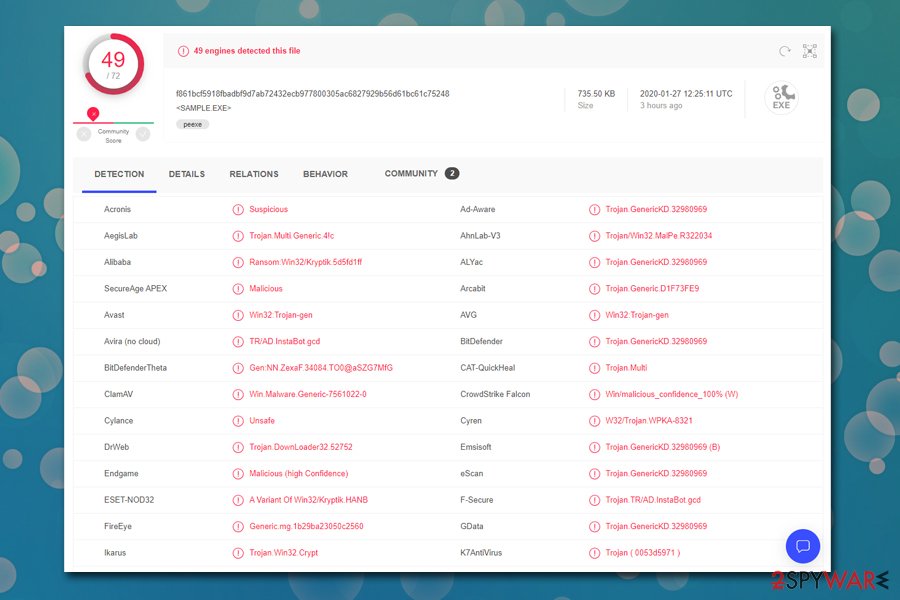Click the warning icon for ClamAV detection
The image size is (900, 600).
click(x=238, y=394)
